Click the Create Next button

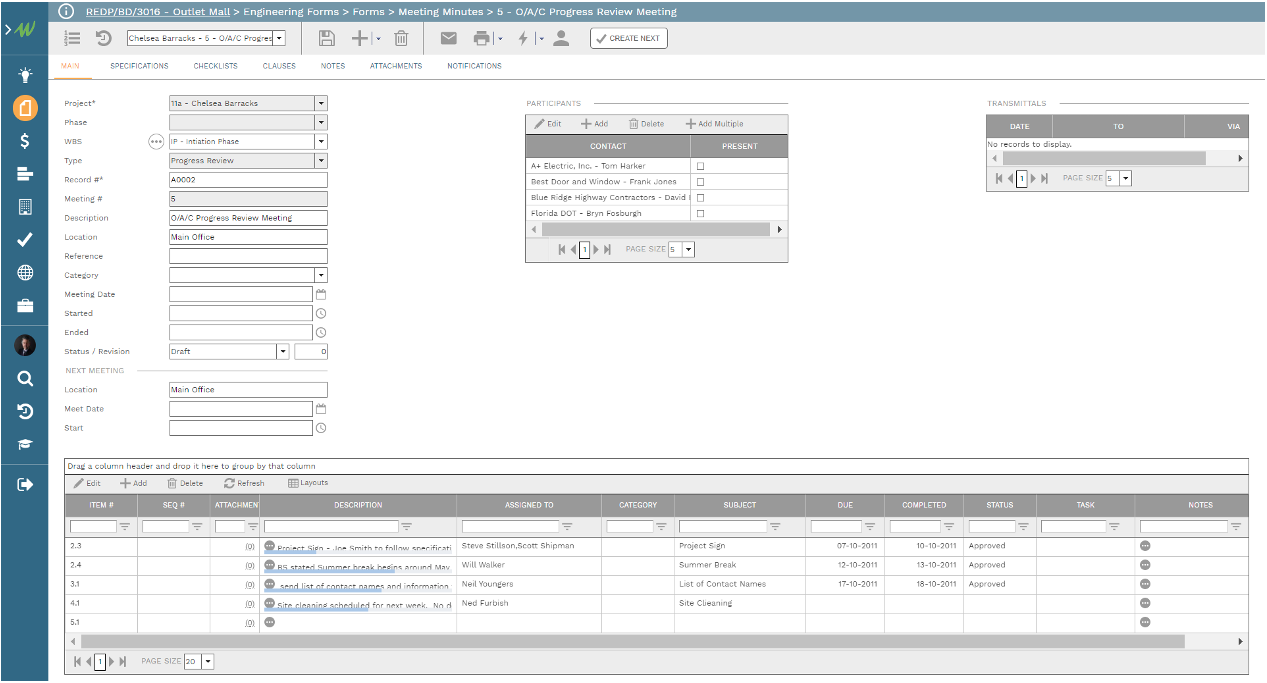pyautogui.click(x=628, y=38)
